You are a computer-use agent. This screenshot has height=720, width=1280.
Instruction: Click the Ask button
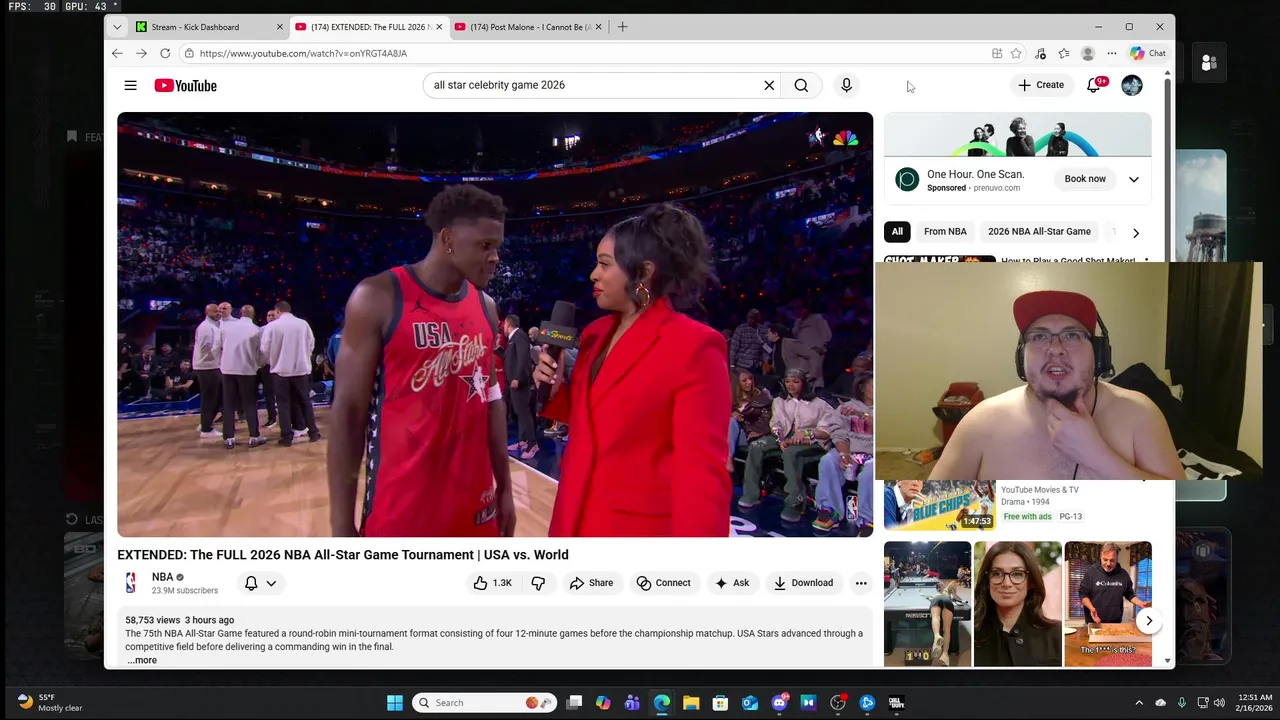point(732,583)
